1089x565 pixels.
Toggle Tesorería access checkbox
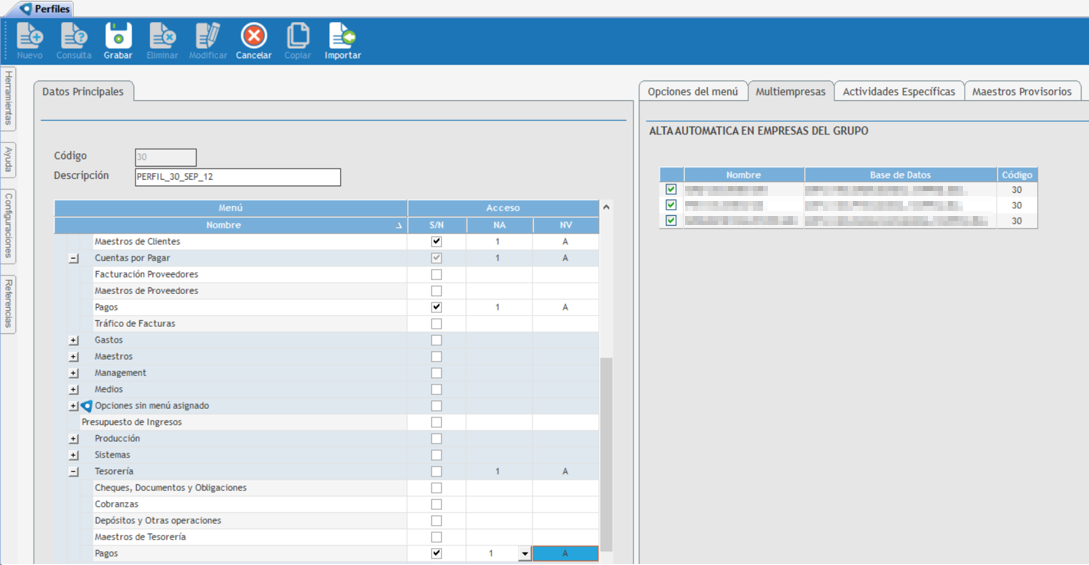coord(436,472)
